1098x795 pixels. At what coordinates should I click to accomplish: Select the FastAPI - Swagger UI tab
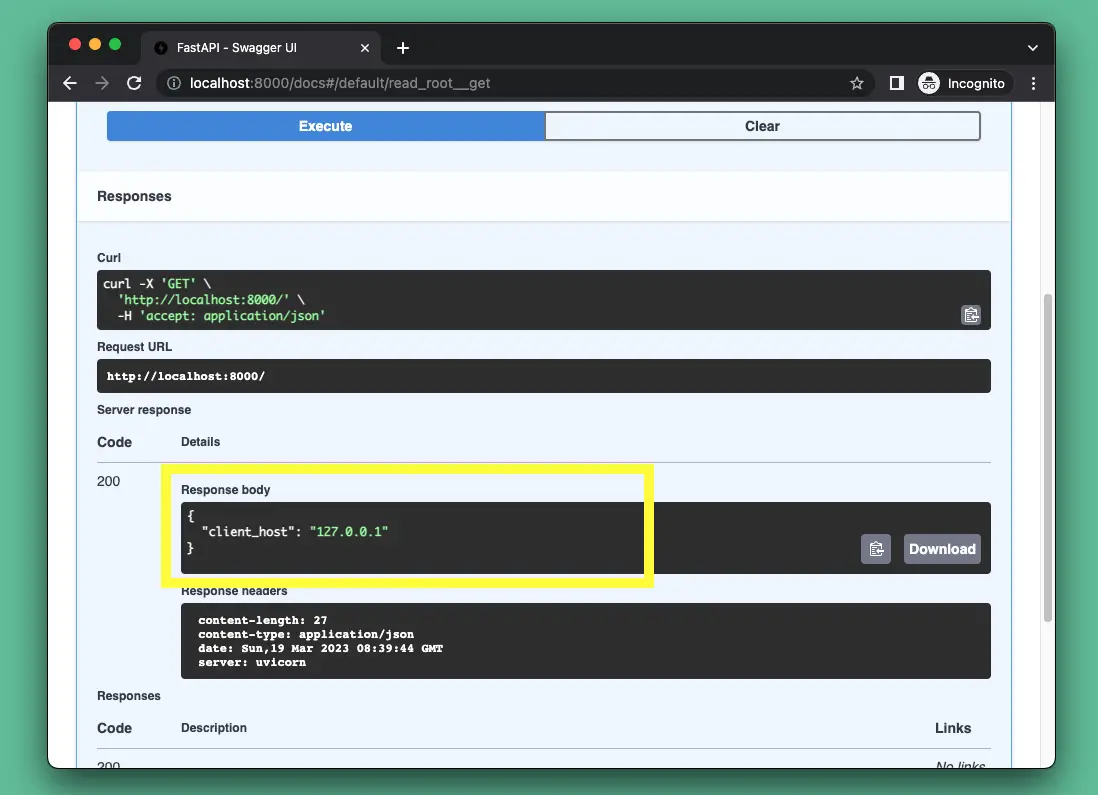pyautogui.click(x=261, y=48)
